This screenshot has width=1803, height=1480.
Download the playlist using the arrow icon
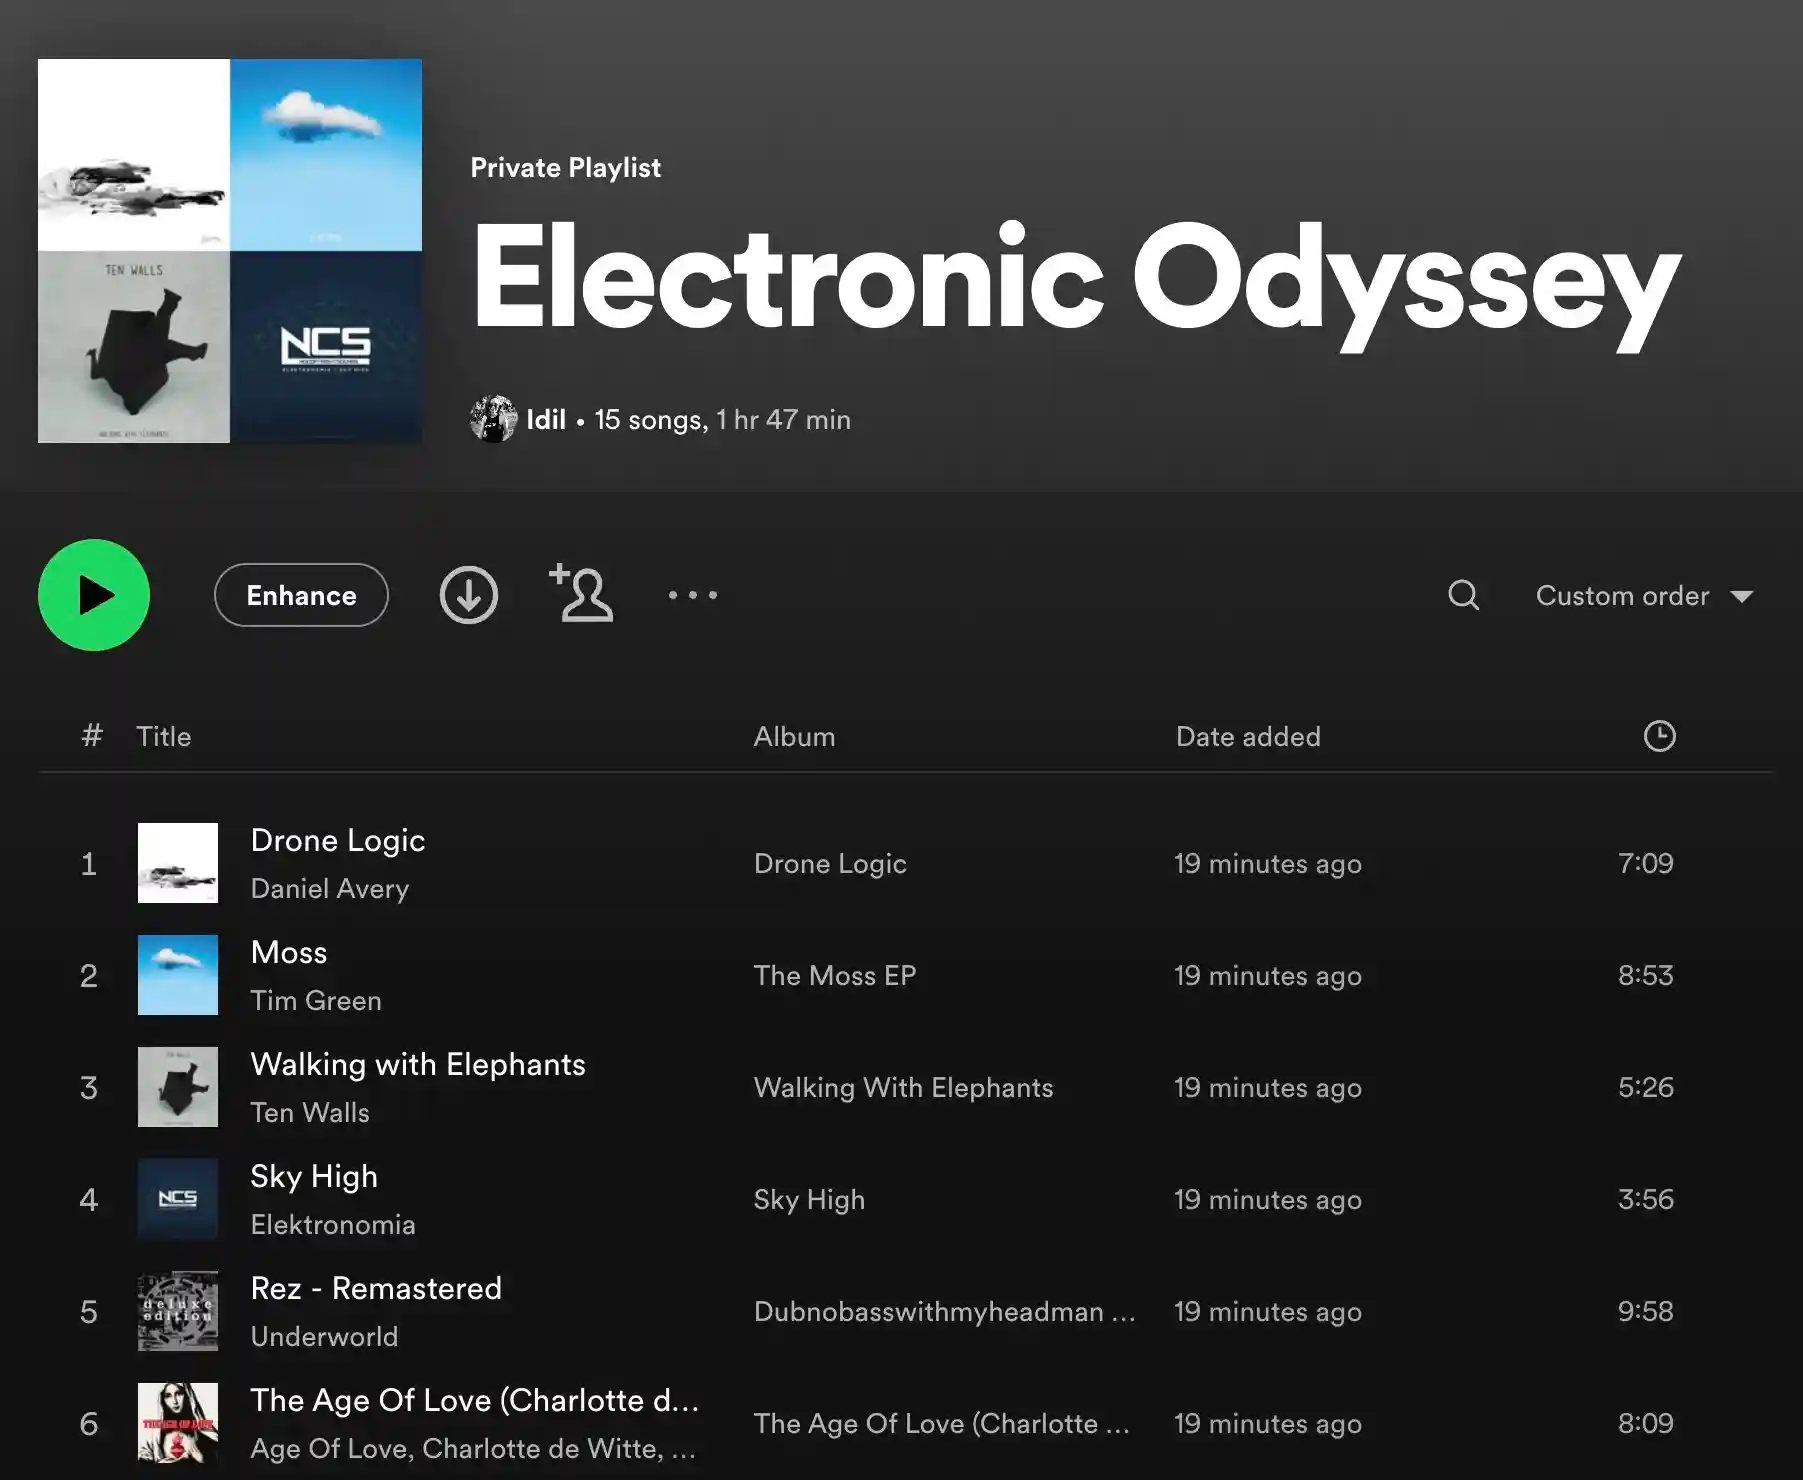coord(468,595)
